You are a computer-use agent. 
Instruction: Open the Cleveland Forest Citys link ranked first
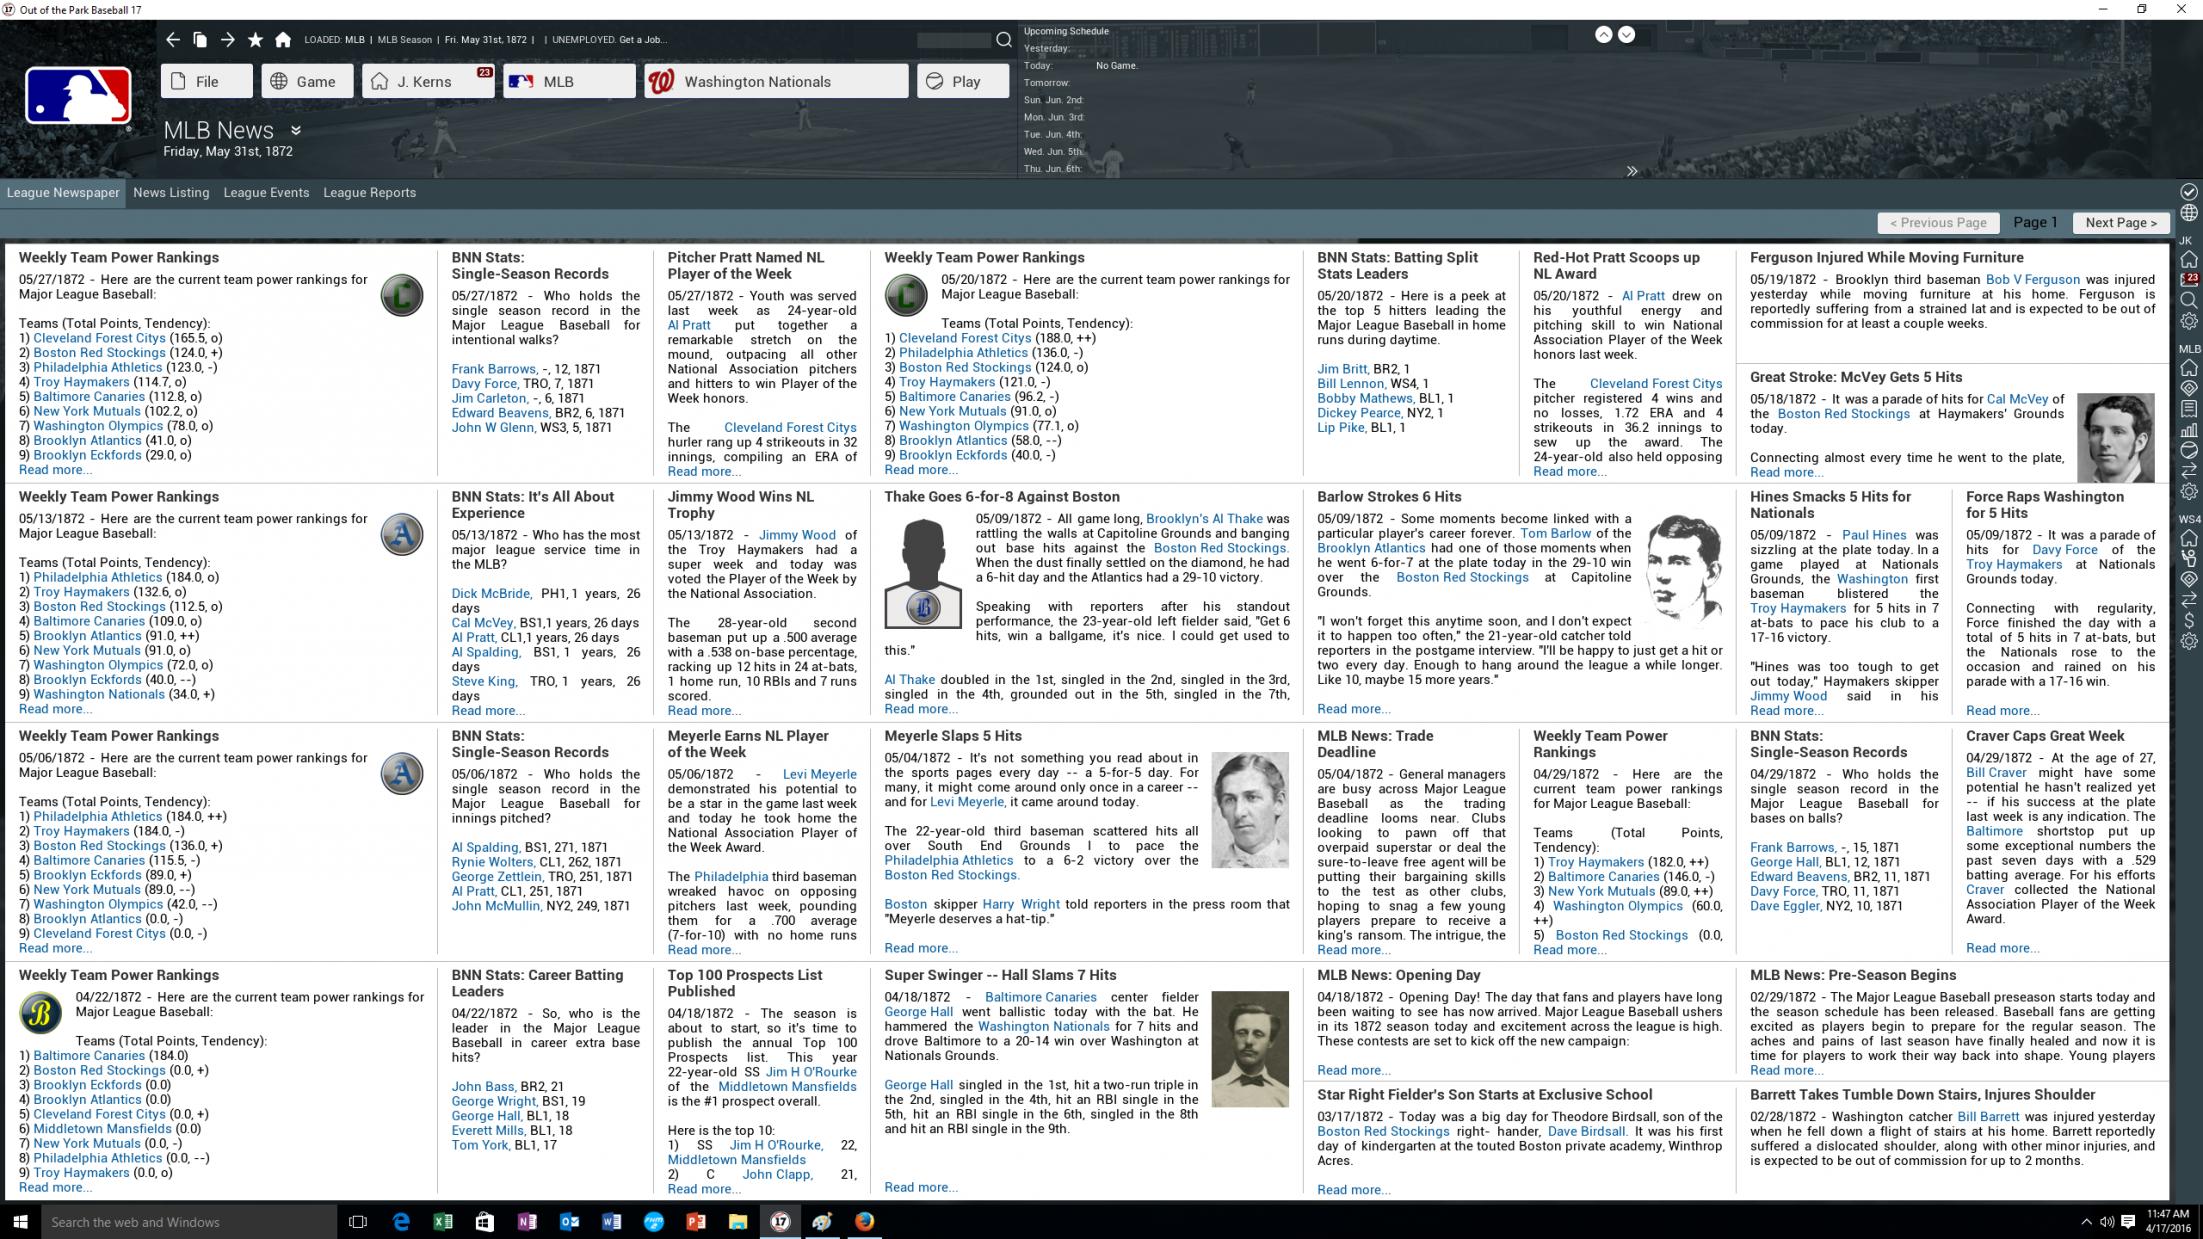99,338
